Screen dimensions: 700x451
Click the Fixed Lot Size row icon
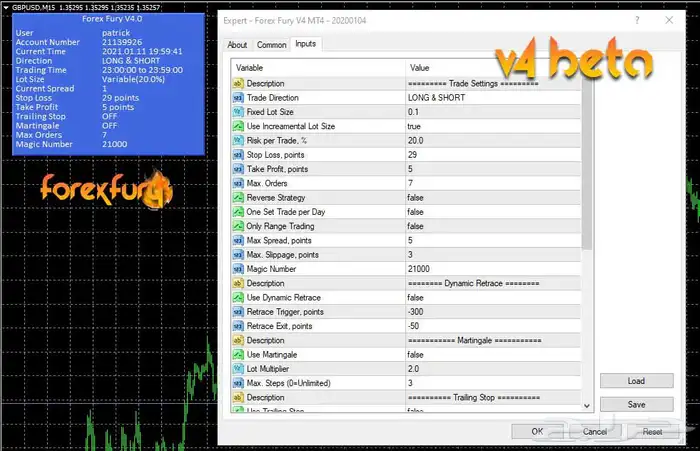238,112
